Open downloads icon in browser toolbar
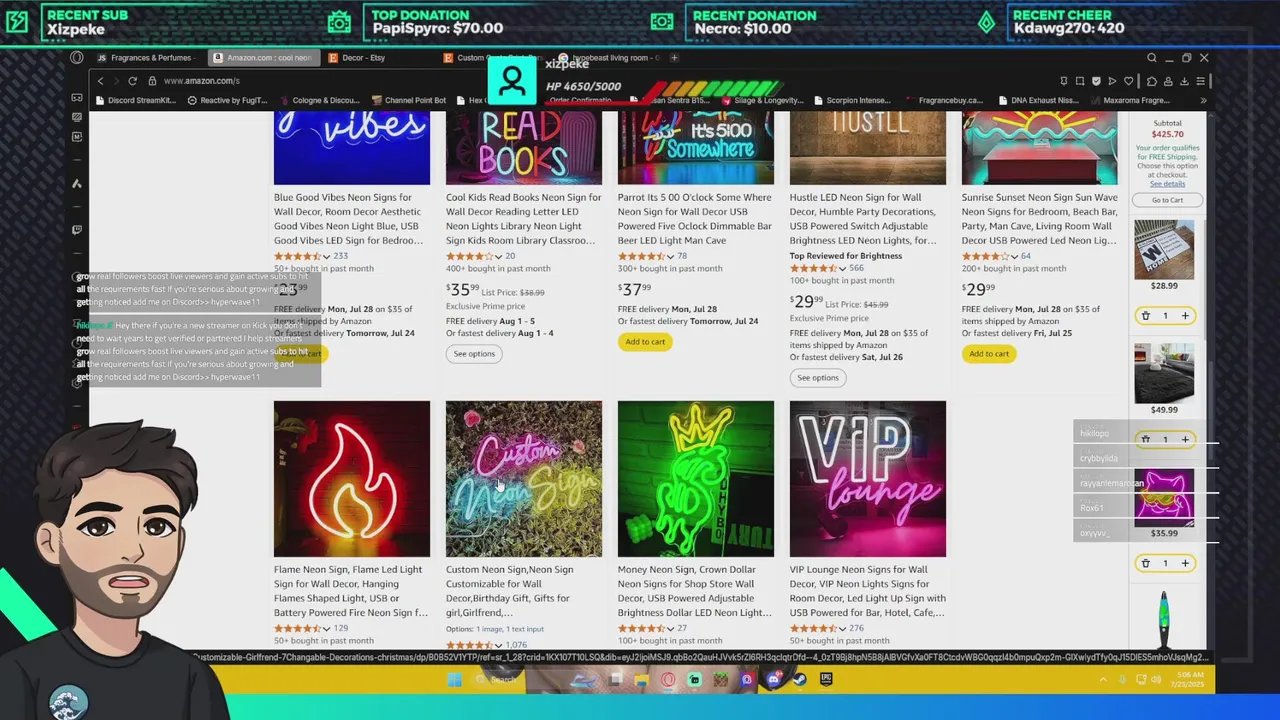Screen dimensions: 1280x720 pos(1184,81)
